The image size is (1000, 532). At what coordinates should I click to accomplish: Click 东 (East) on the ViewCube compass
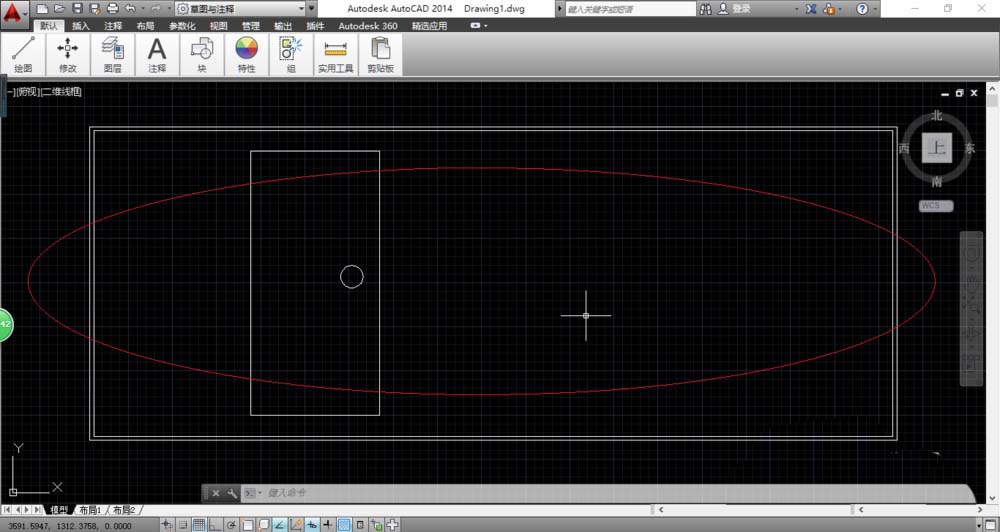(x=970, y=149)
